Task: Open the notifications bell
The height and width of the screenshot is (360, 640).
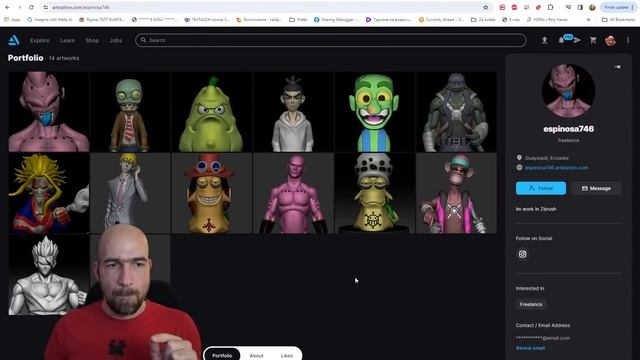Action: [562, 40]
